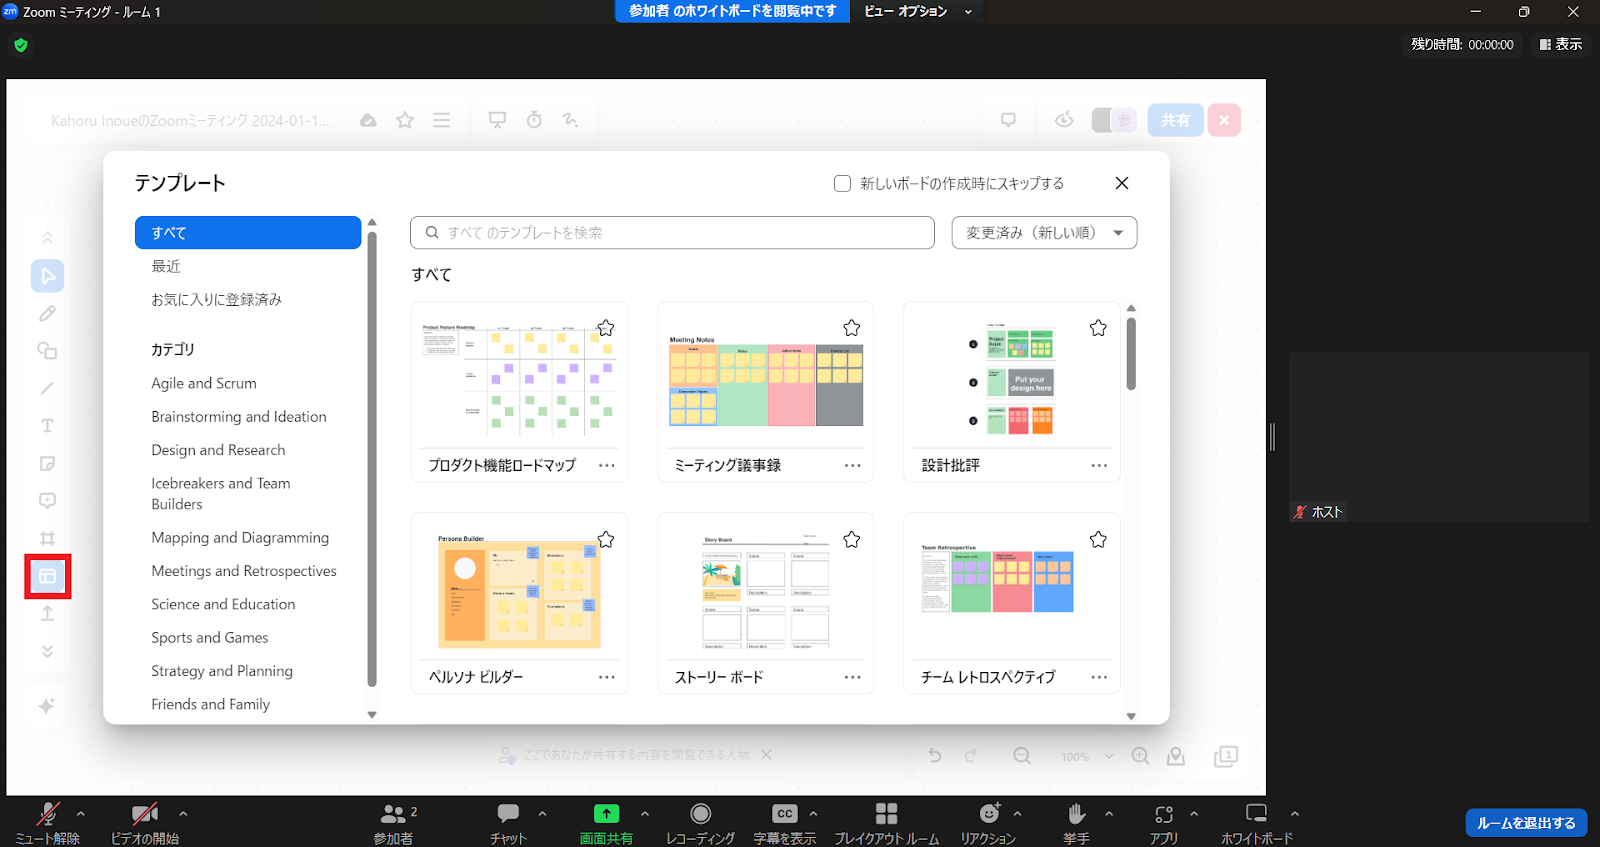Favorite the ミーティング議事録 template
Image resolution: width=1600 pixels, height=847 pixels.
click(x=852, y=328)
